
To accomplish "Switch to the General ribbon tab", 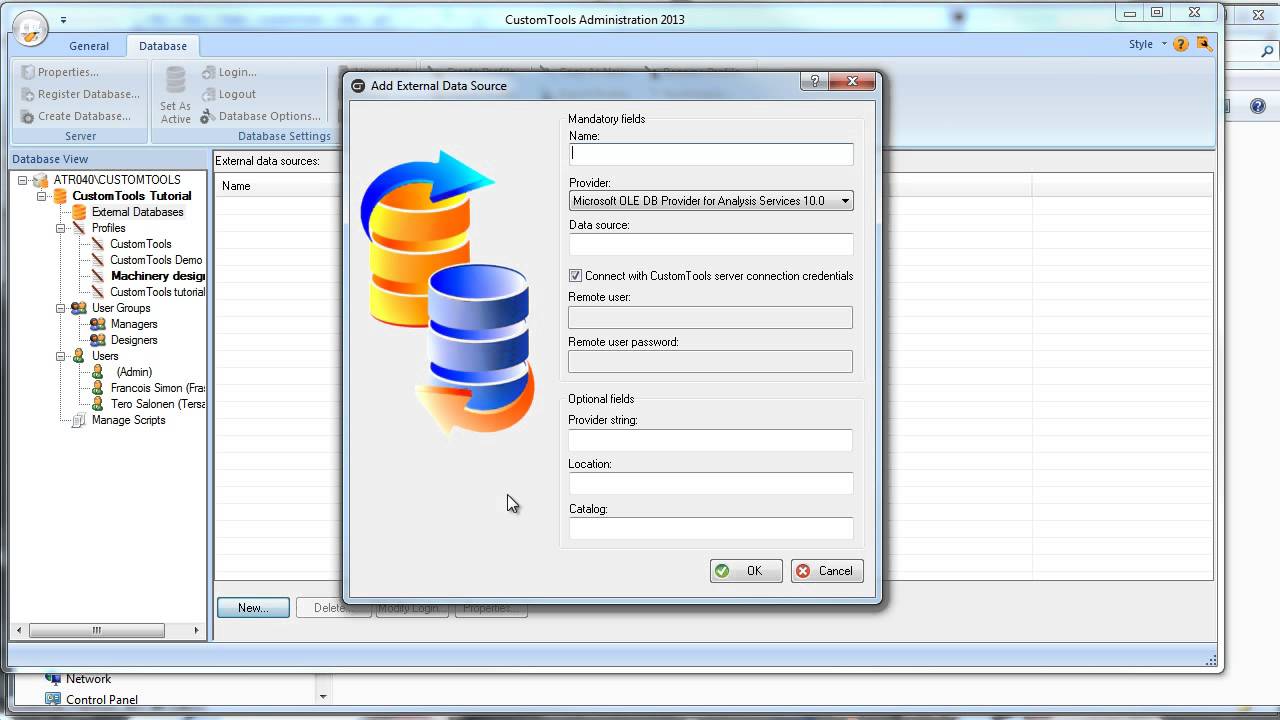I will click(x=89, y=46).
